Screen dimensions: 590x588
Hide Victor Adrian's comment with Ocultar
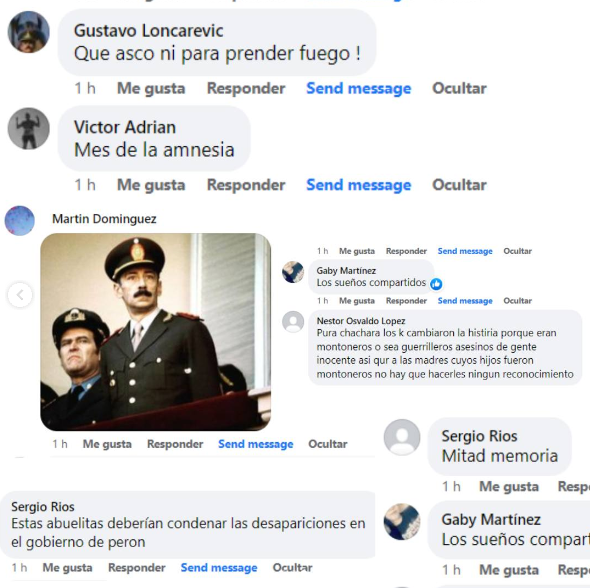(459, 185)
